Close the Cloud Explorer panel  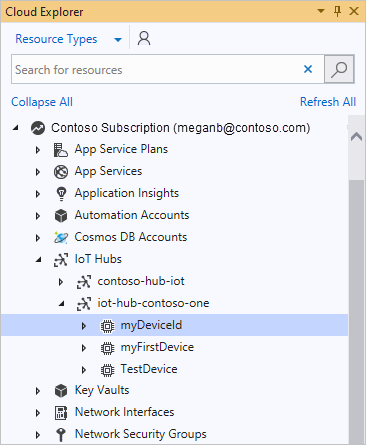click(354, 11)
